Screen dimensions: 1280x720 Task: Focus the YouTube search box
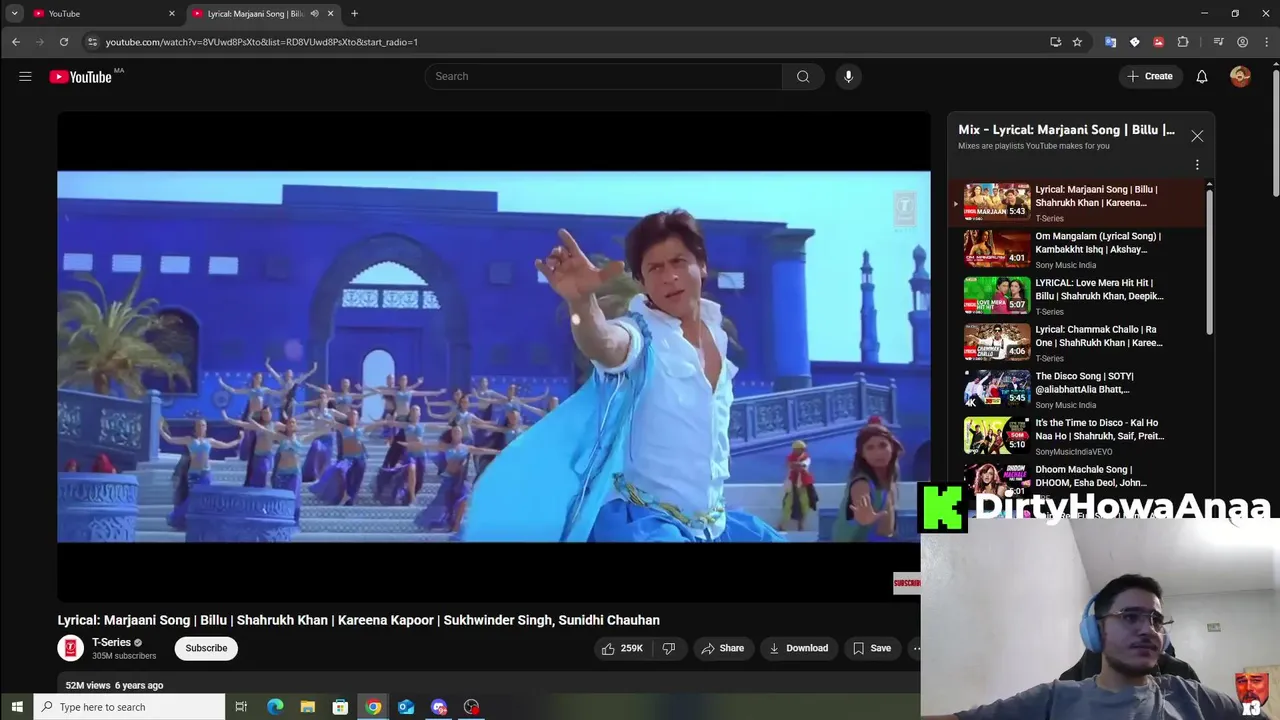605,76
